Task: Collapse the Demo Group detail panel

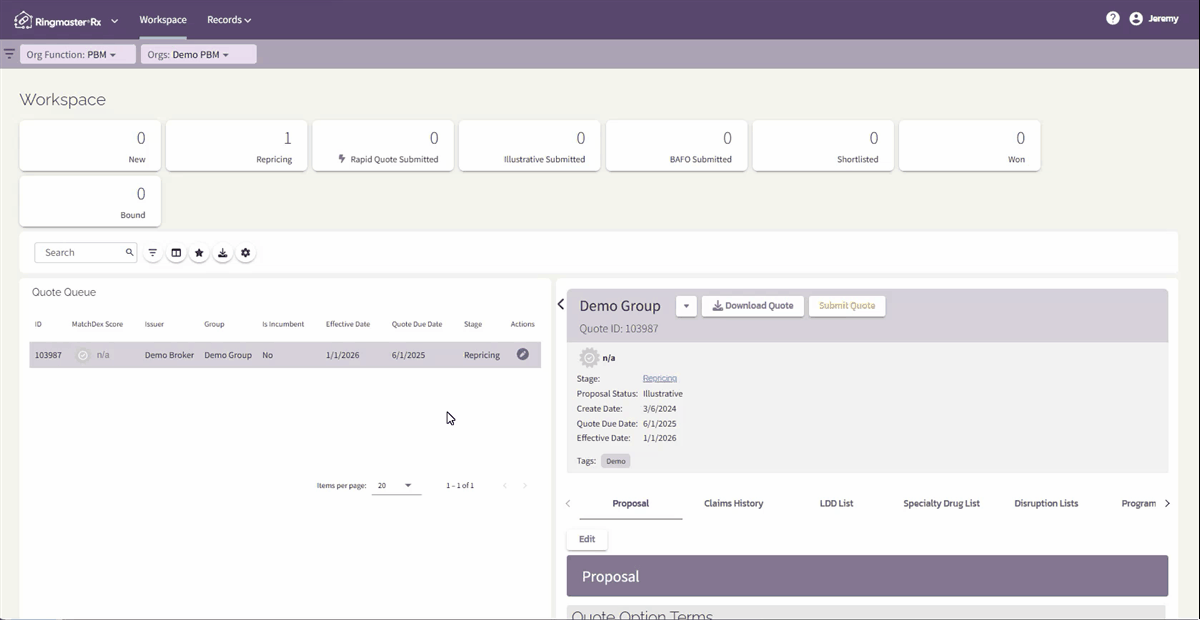Action: (x=560, y=304)
